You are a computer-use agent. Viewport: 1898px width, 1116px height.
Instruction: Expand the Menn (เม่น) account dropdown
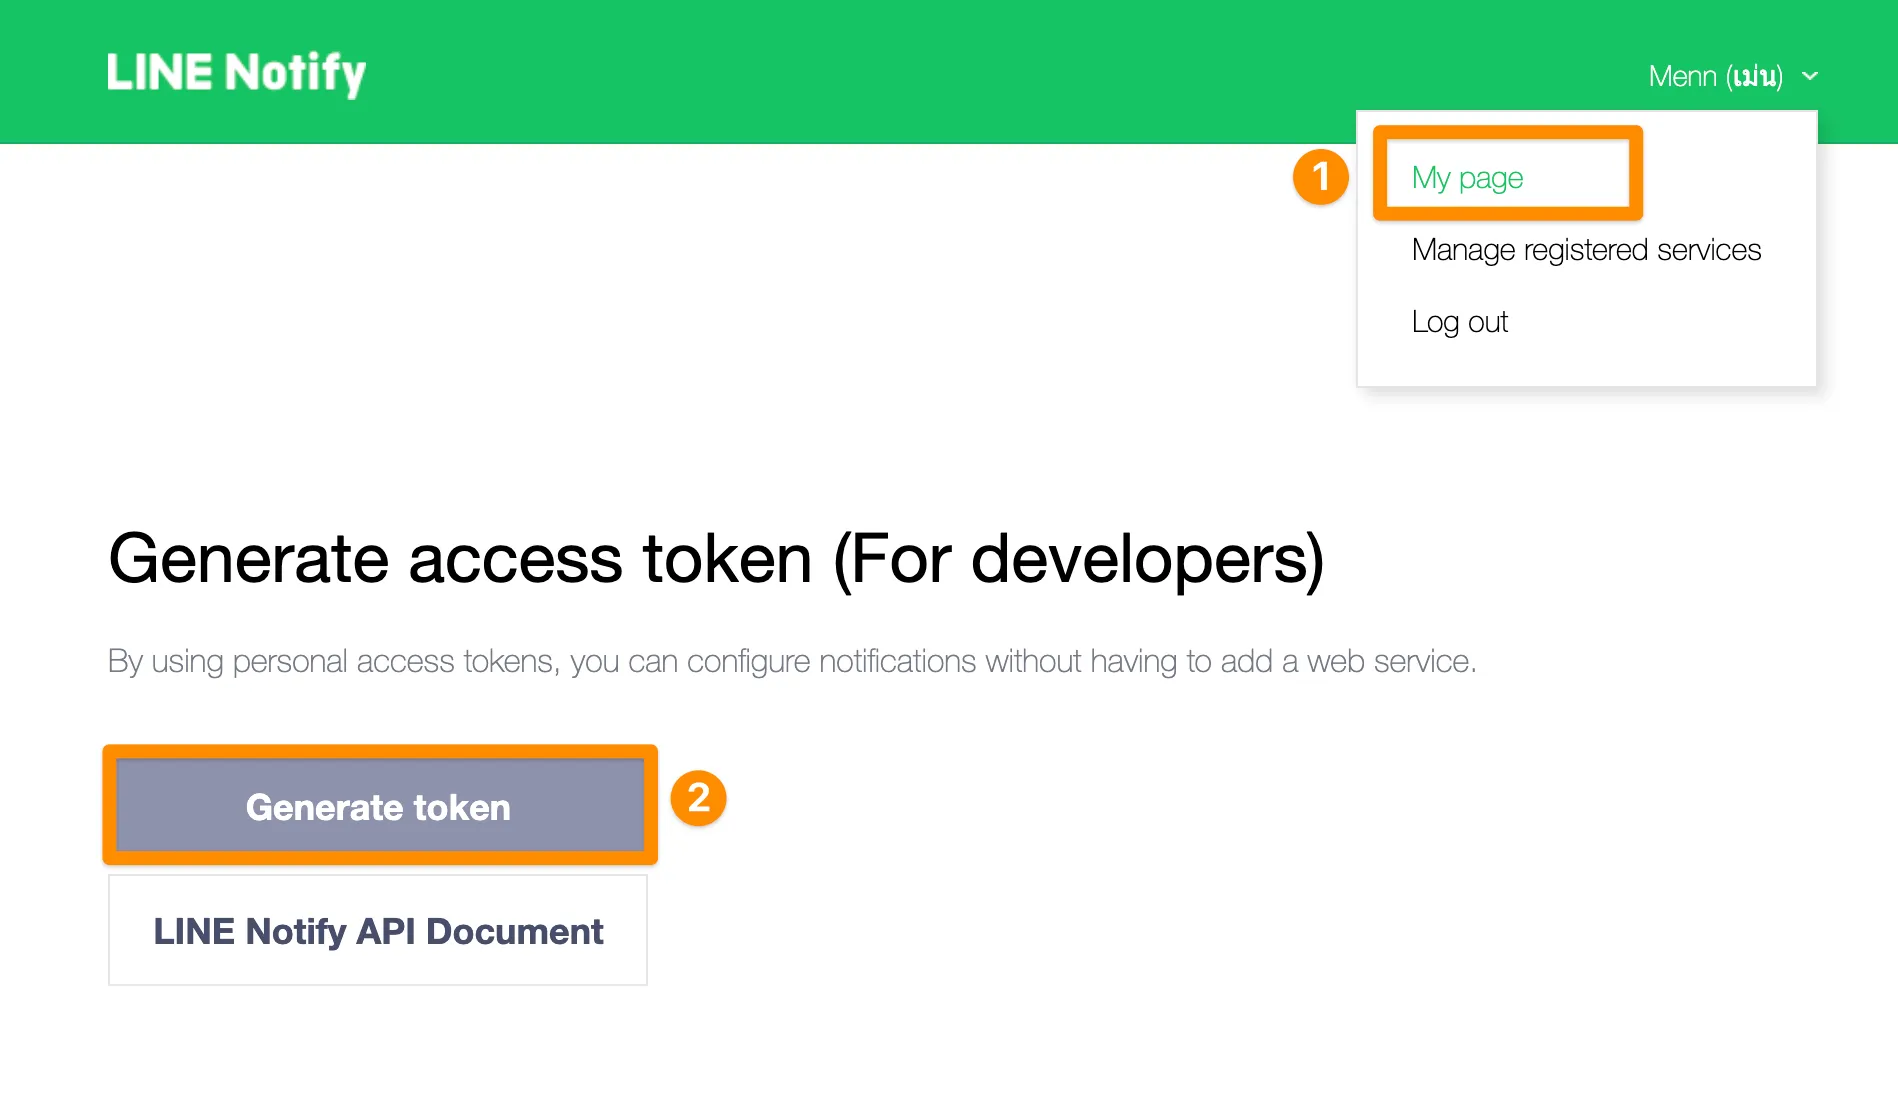click(x=1716, y=75)
